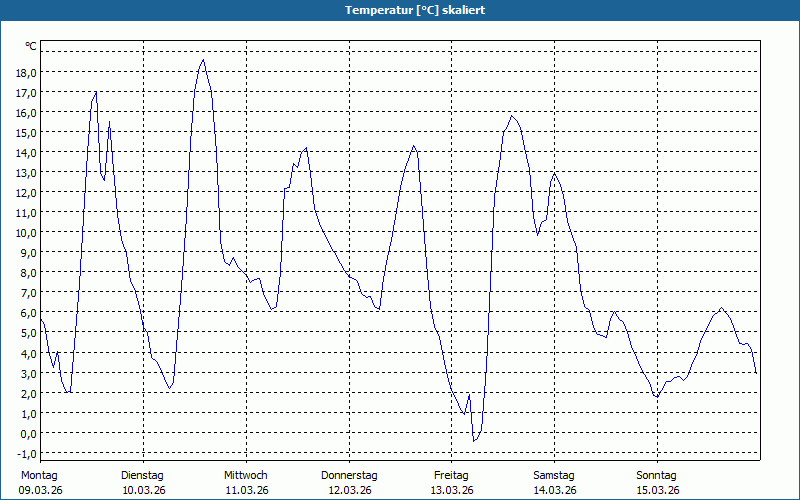The width and height of the screenshot is (800, 500).
Task: Click the 2,0 y-axis value
Action: click(x=29, y=393)
